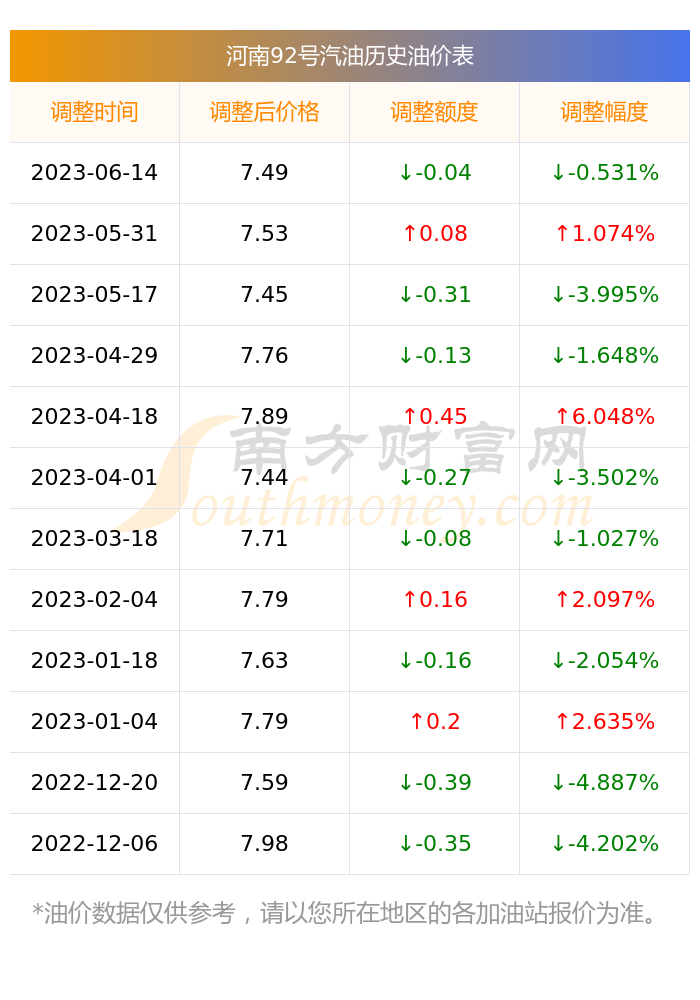Select the 2023-06-14 date cell

94,173
